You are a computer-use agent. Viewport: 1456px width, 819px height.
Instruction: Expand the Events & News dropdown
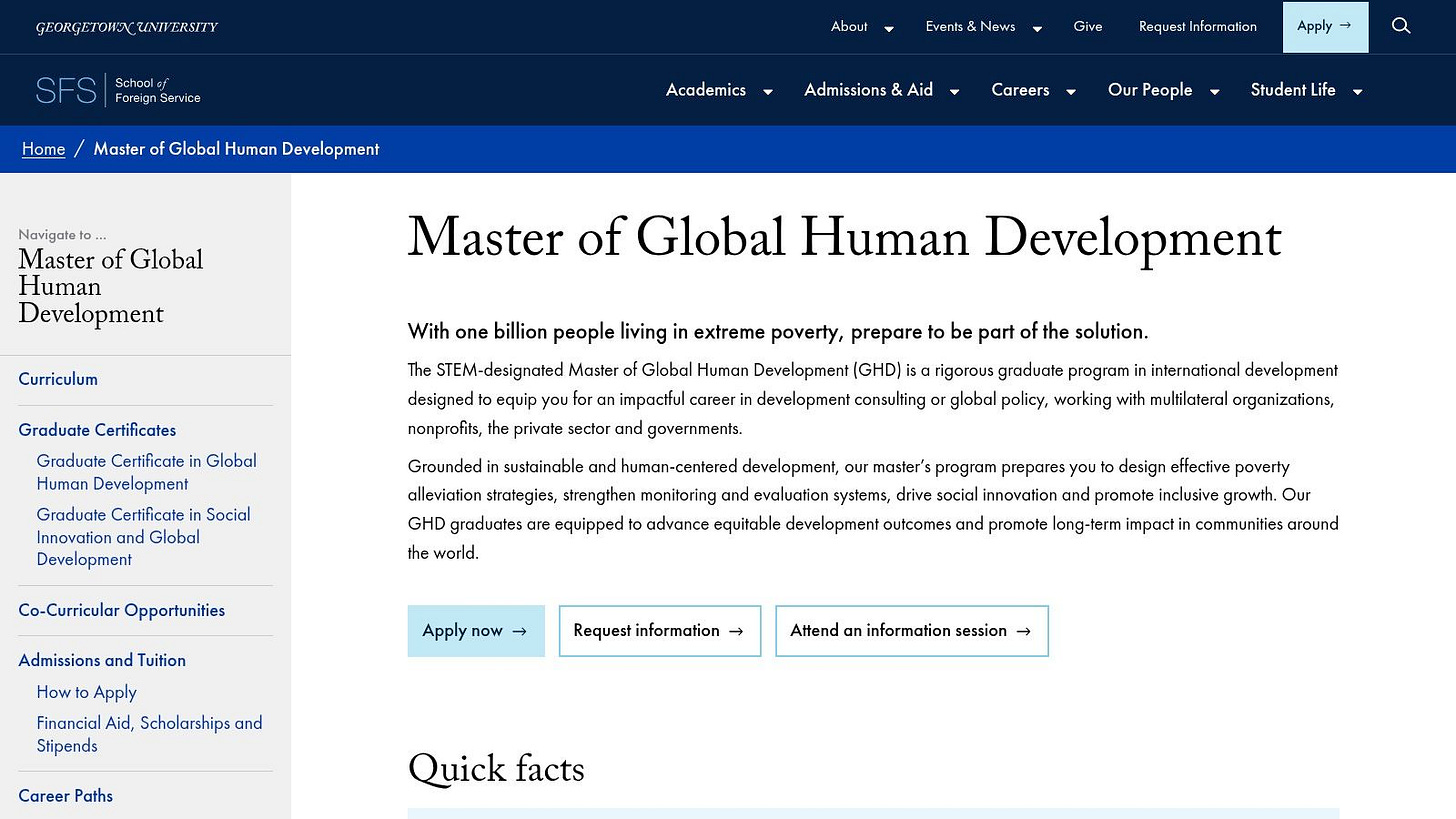[1036, 27]
